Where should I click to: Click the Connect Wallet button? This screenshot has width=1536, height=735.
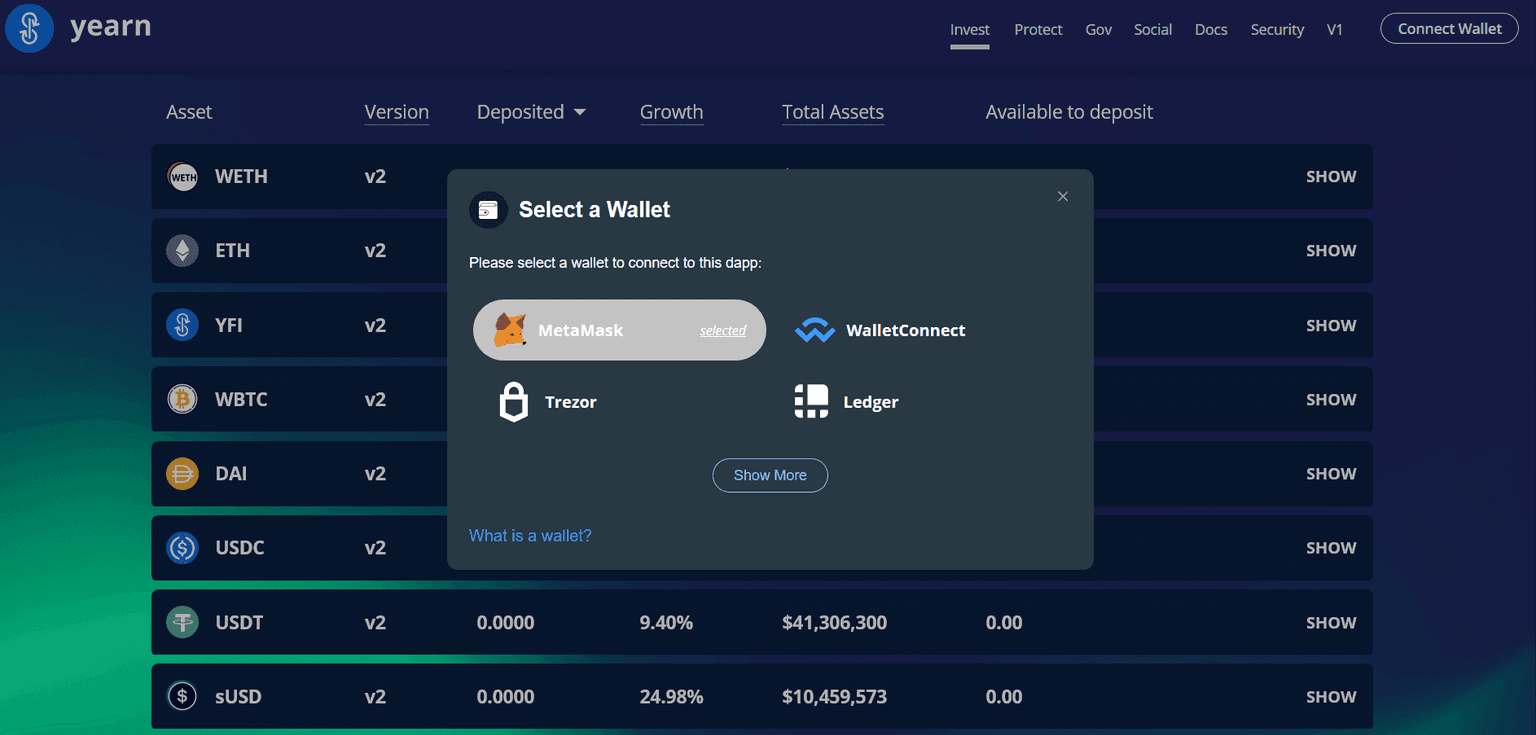pos(1449,29)
